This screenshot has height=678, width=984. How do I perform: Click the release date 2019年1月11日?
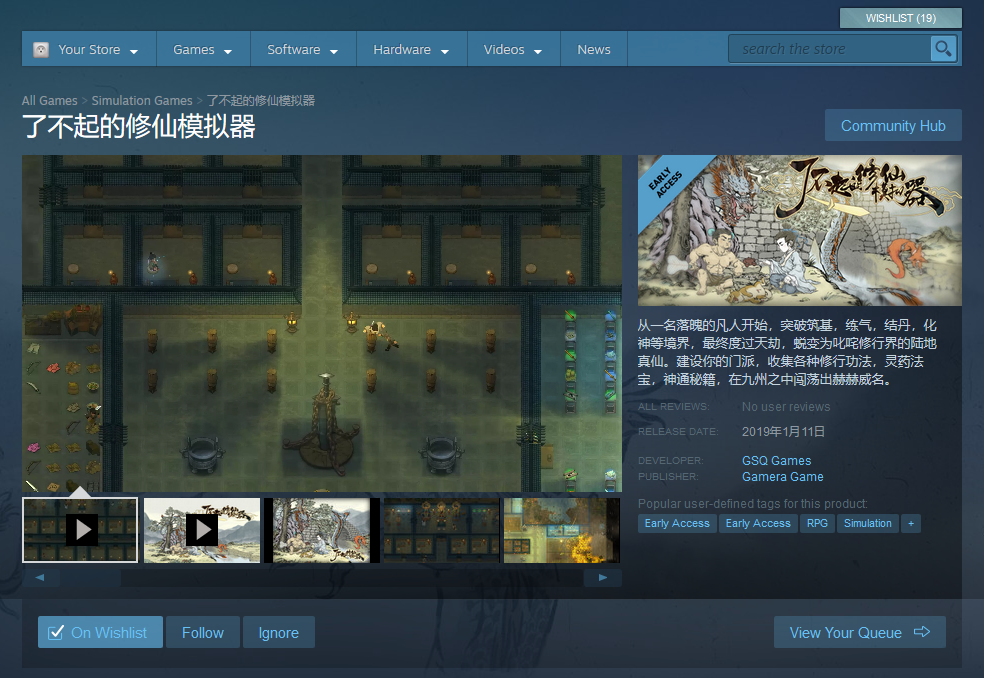tap(783, 431)
